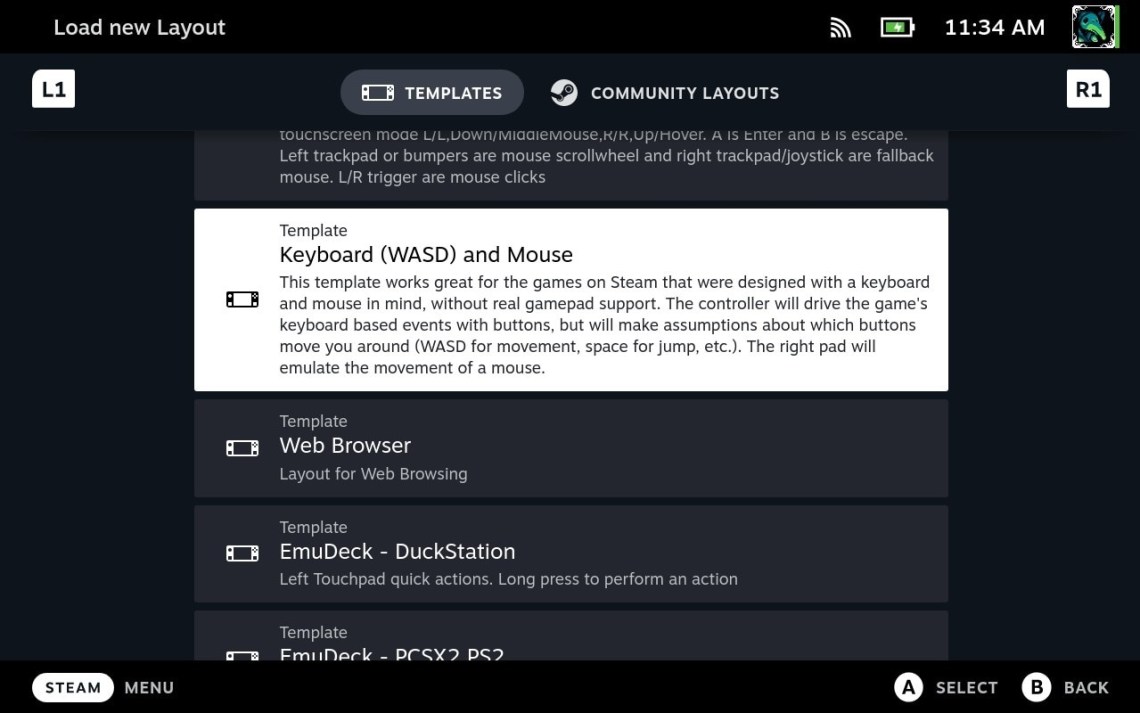Click the B Back button
The width and height of the screenshot is (1140, 713).
point(1065,688)
